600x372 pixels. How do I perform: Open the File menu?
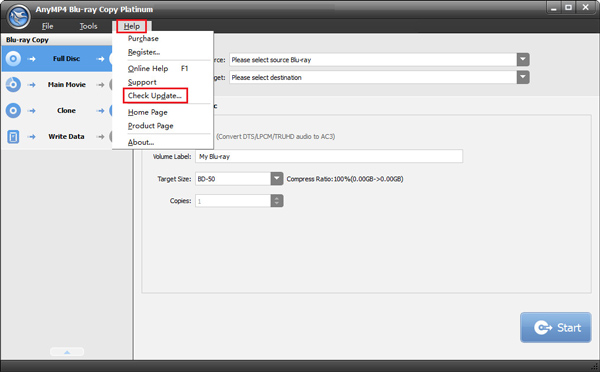coord(47,26)
